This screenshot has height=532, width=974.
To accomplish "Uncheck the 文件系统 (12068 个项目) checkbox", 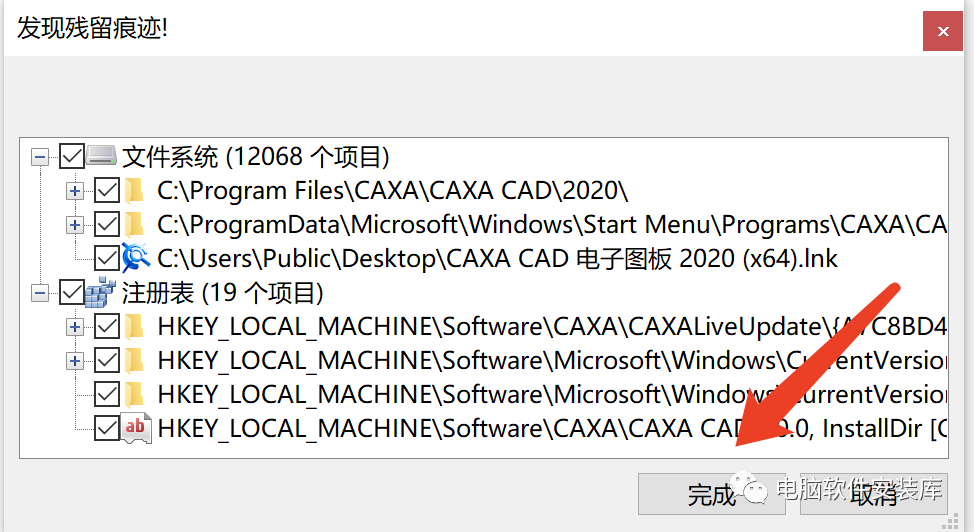I will [72, 156].
